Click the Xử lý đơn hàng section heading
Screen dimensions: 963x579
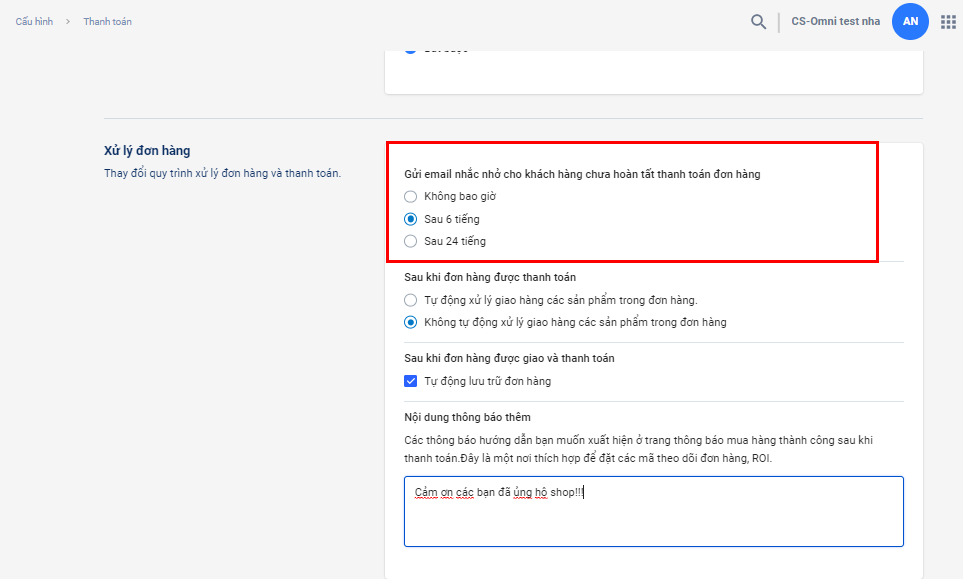[x=147, y=151]
